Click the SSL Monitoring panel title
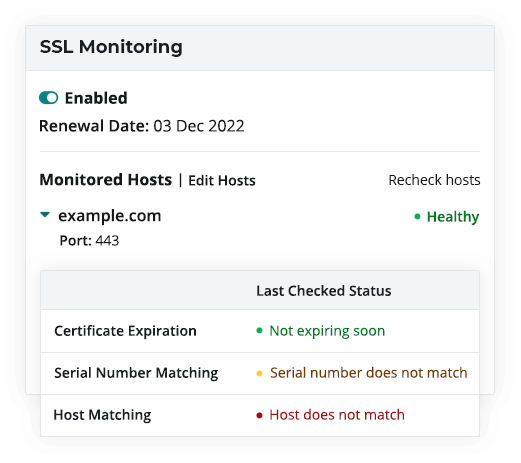This screenshot has width=521, height=463. pos(111,47)
